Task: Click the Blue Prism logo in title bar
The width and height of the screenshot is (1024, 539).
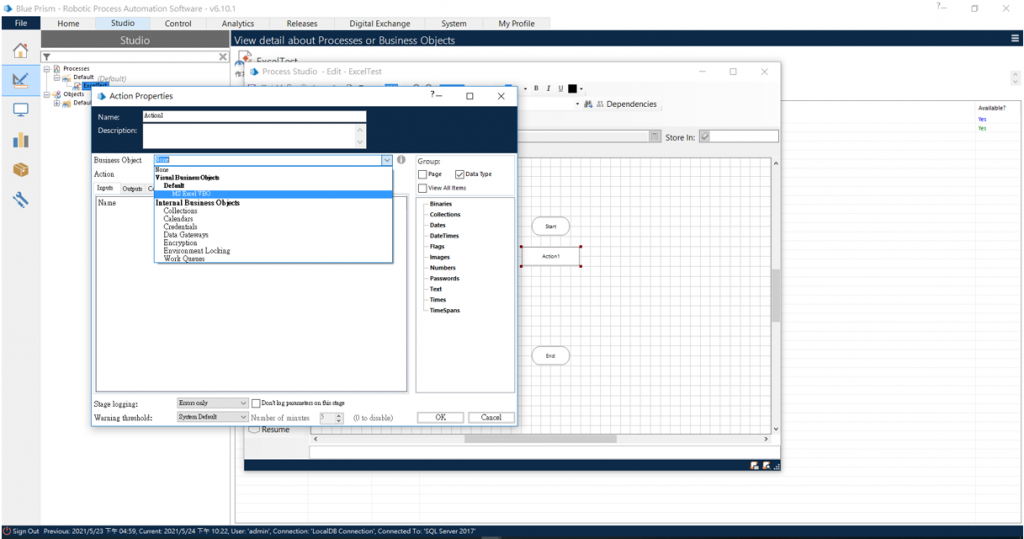Action: (8, 8)
